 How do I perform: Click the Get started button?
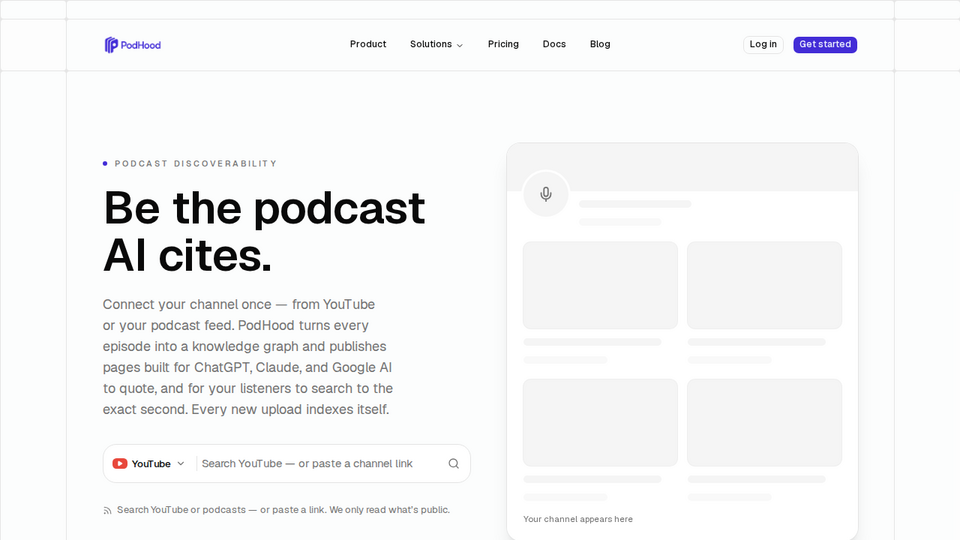tap(825, 44)
